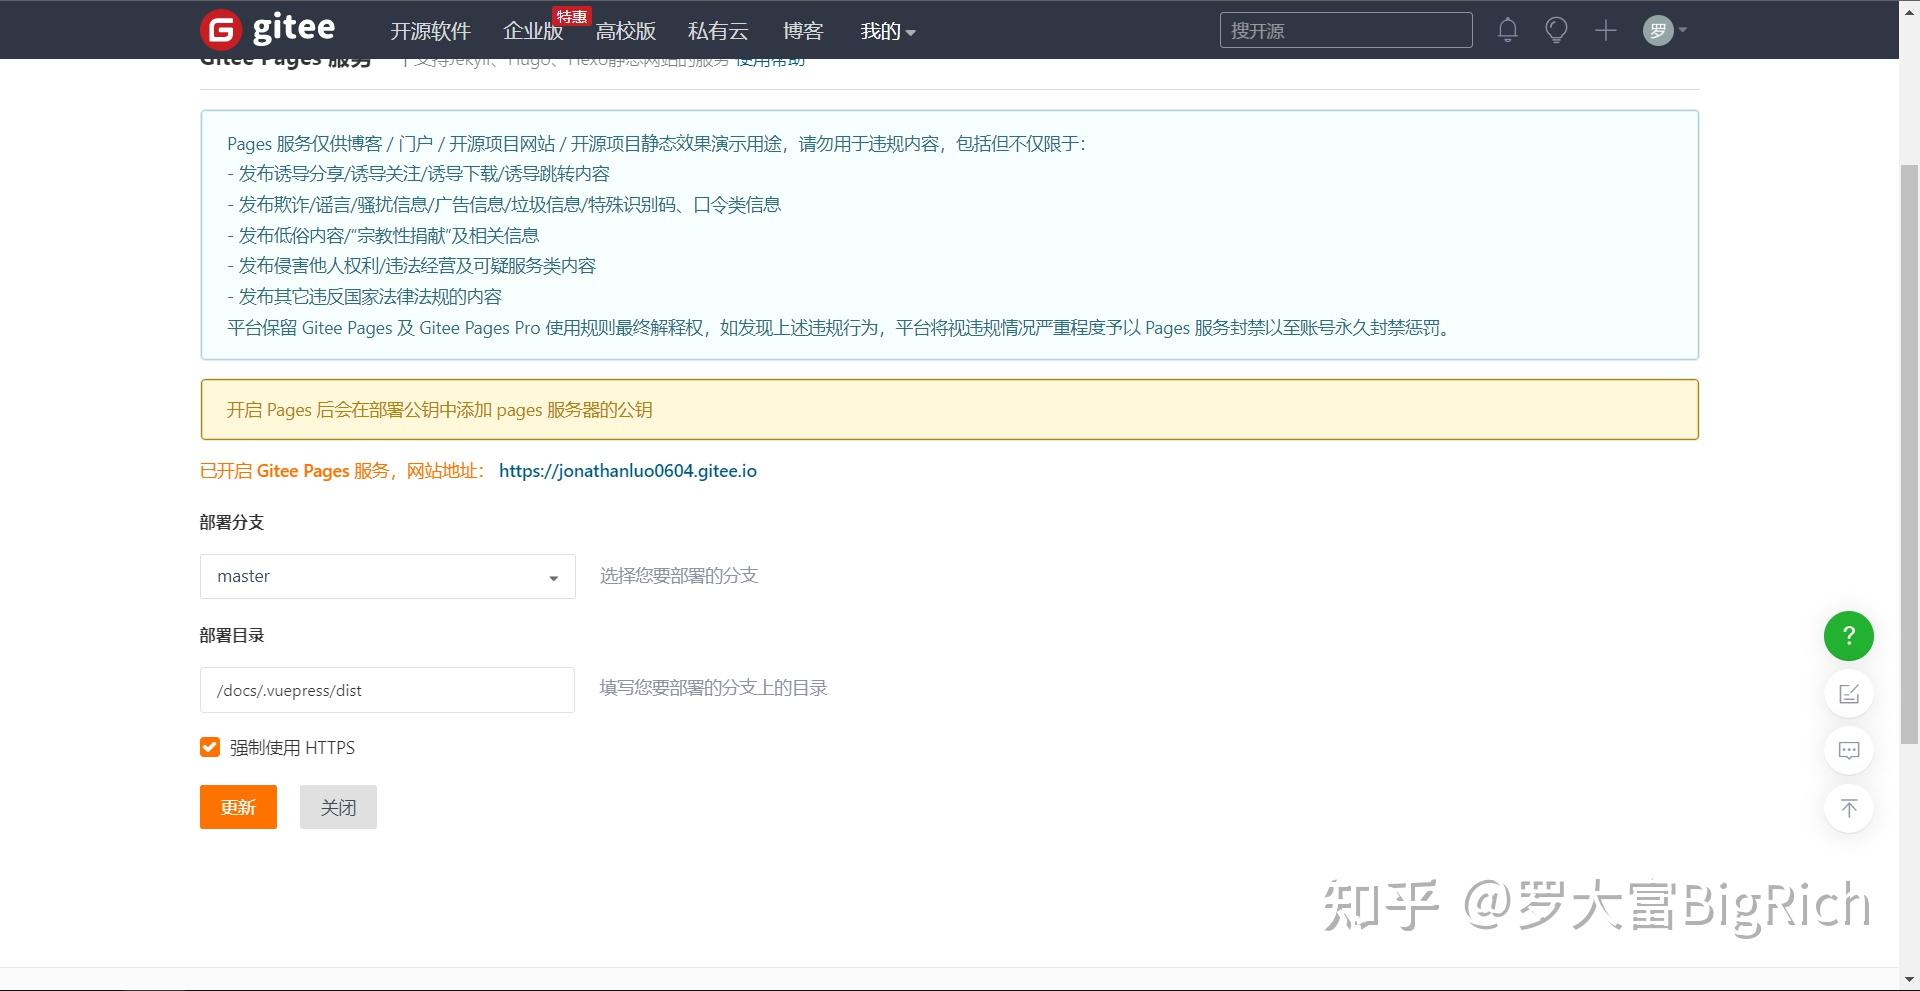Uncheck the orange checkbox above 更新 button
The image size is (1920, 991).
click(x=209, y=747)
